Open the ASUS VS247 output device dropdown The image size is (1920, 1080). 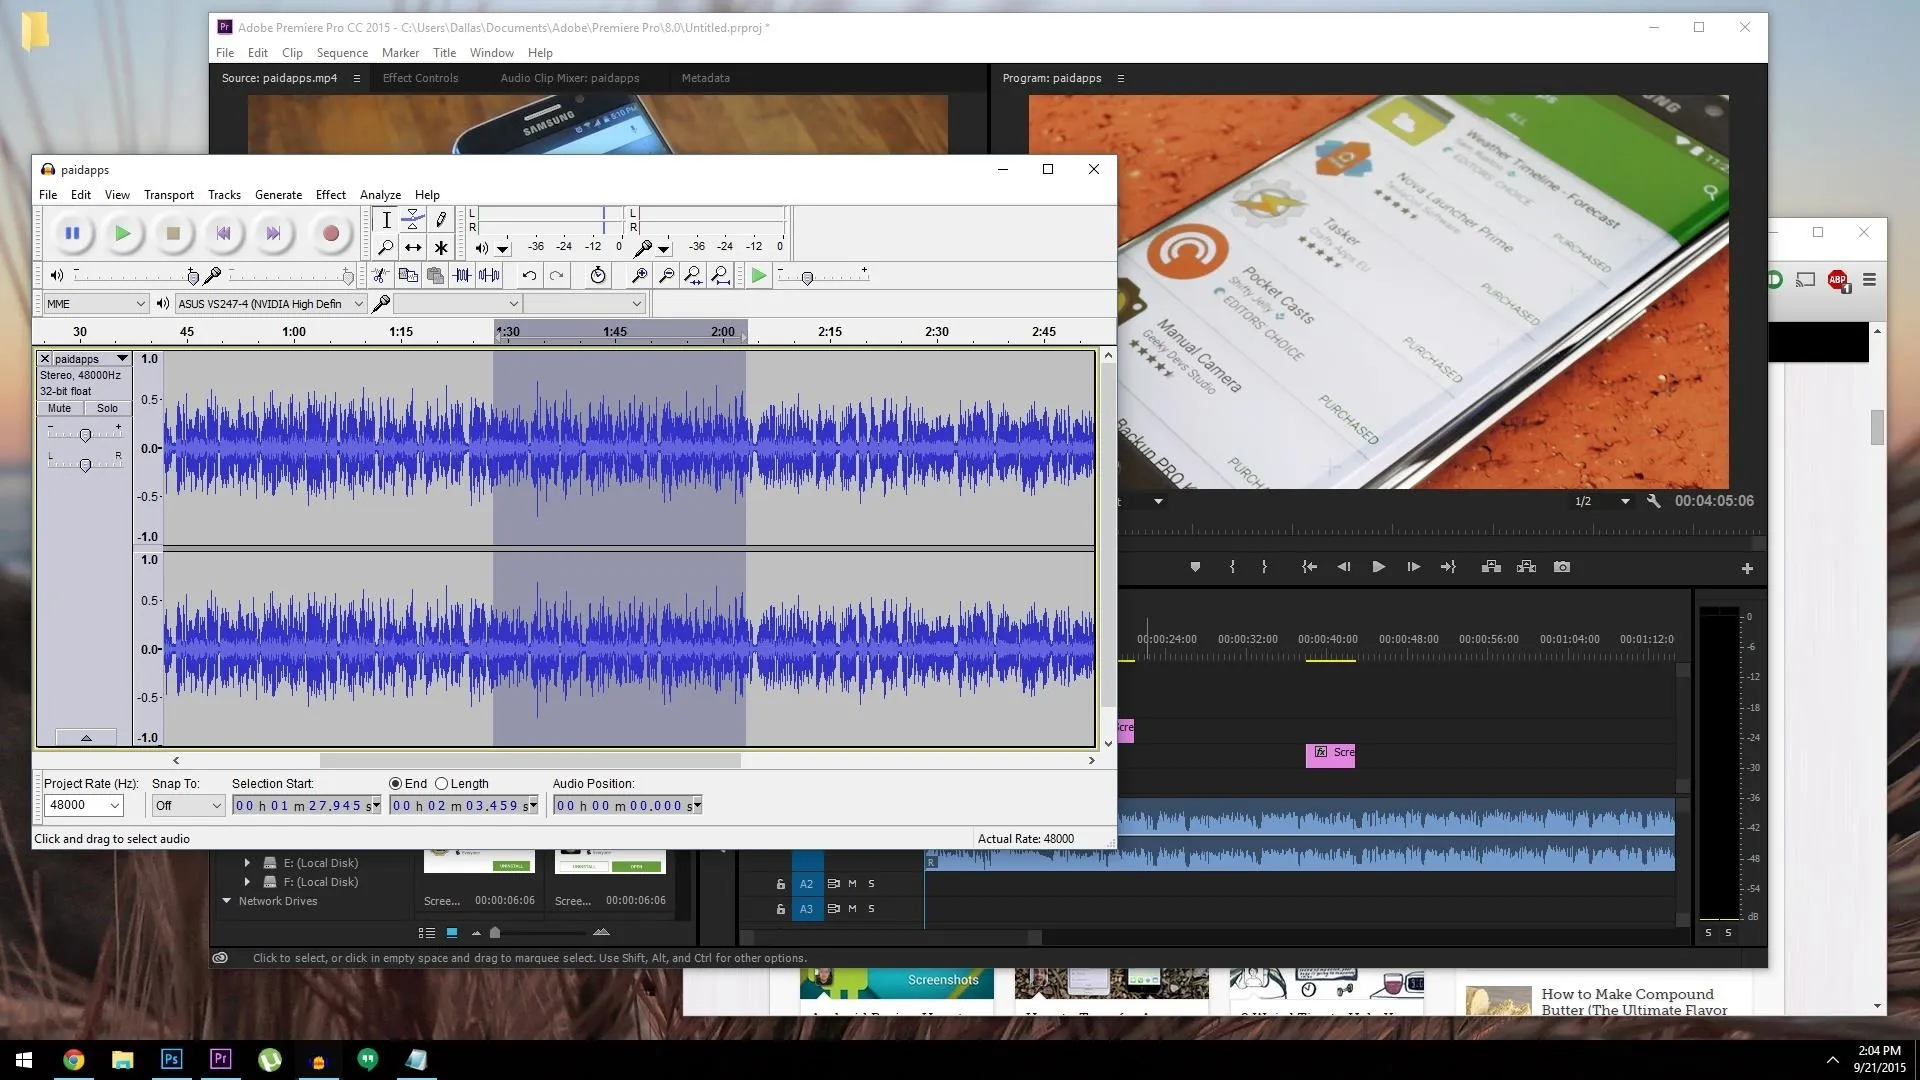click(x=270, y=304)
